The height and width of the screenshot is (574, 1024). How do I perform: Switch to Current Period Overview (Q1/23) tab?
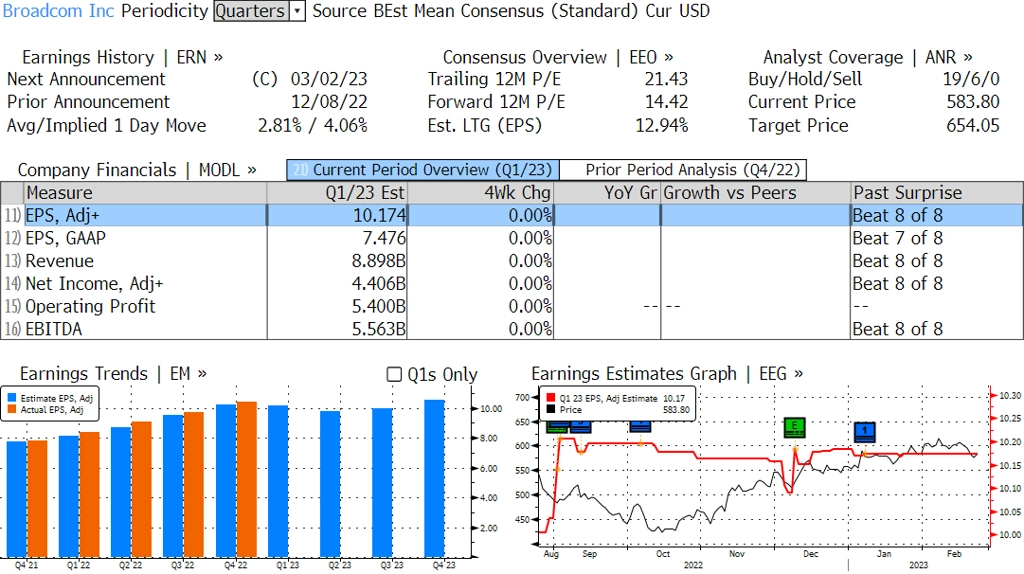(423, 170)
